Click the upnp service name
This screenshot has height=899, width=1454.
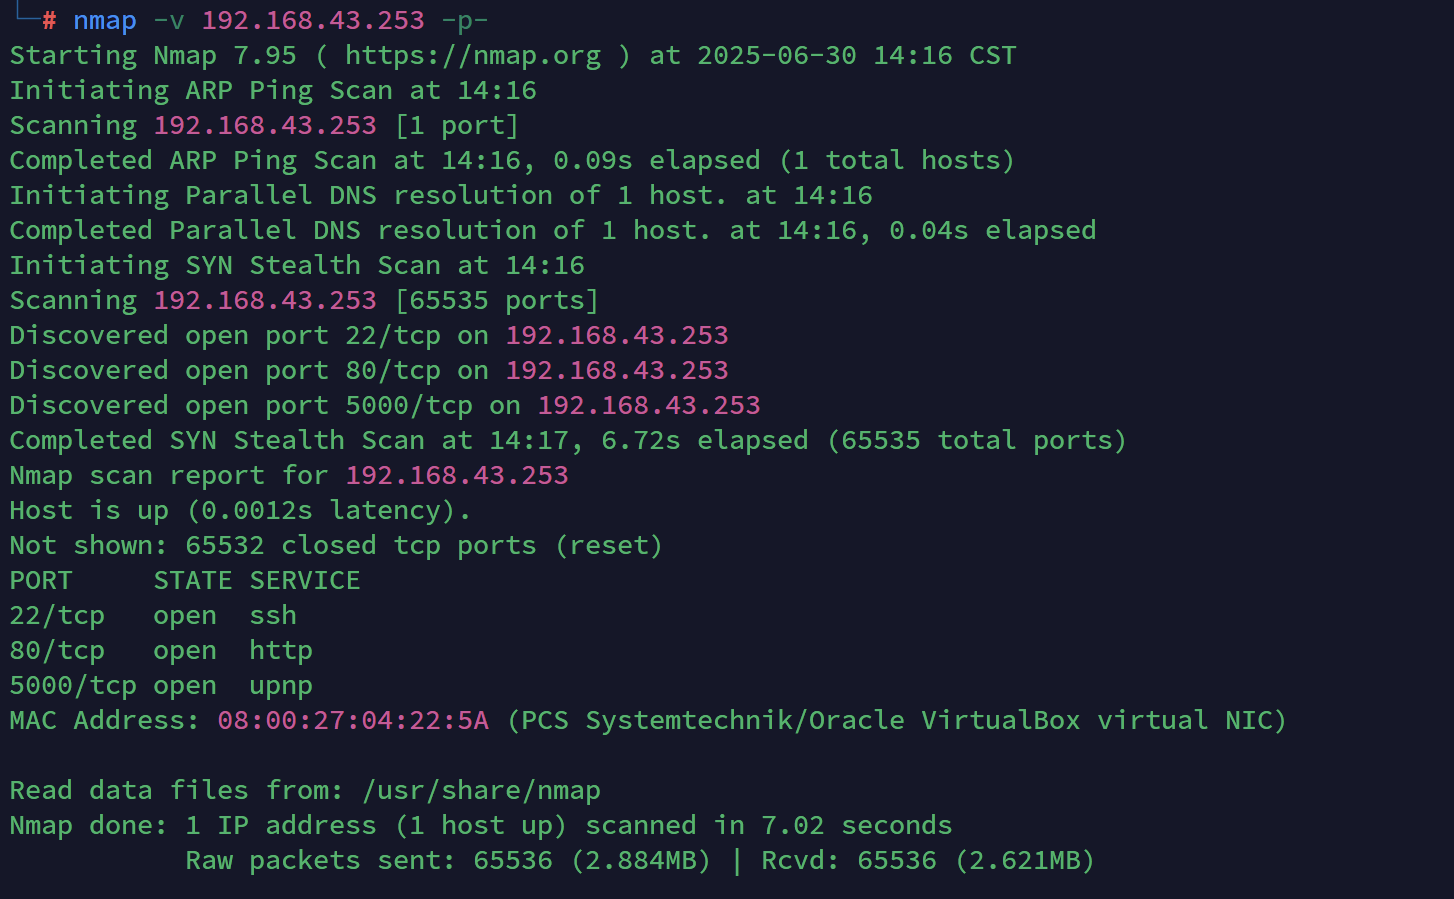[281, 686]
